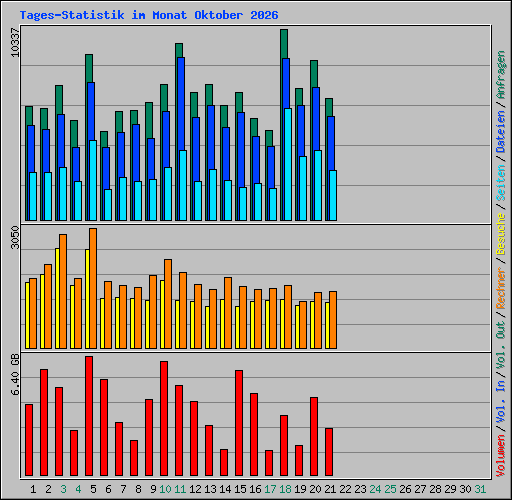This screenshot has height=500, width=512.
Task: Click day '22' on the x-axis
Action: tap(345, 489)
